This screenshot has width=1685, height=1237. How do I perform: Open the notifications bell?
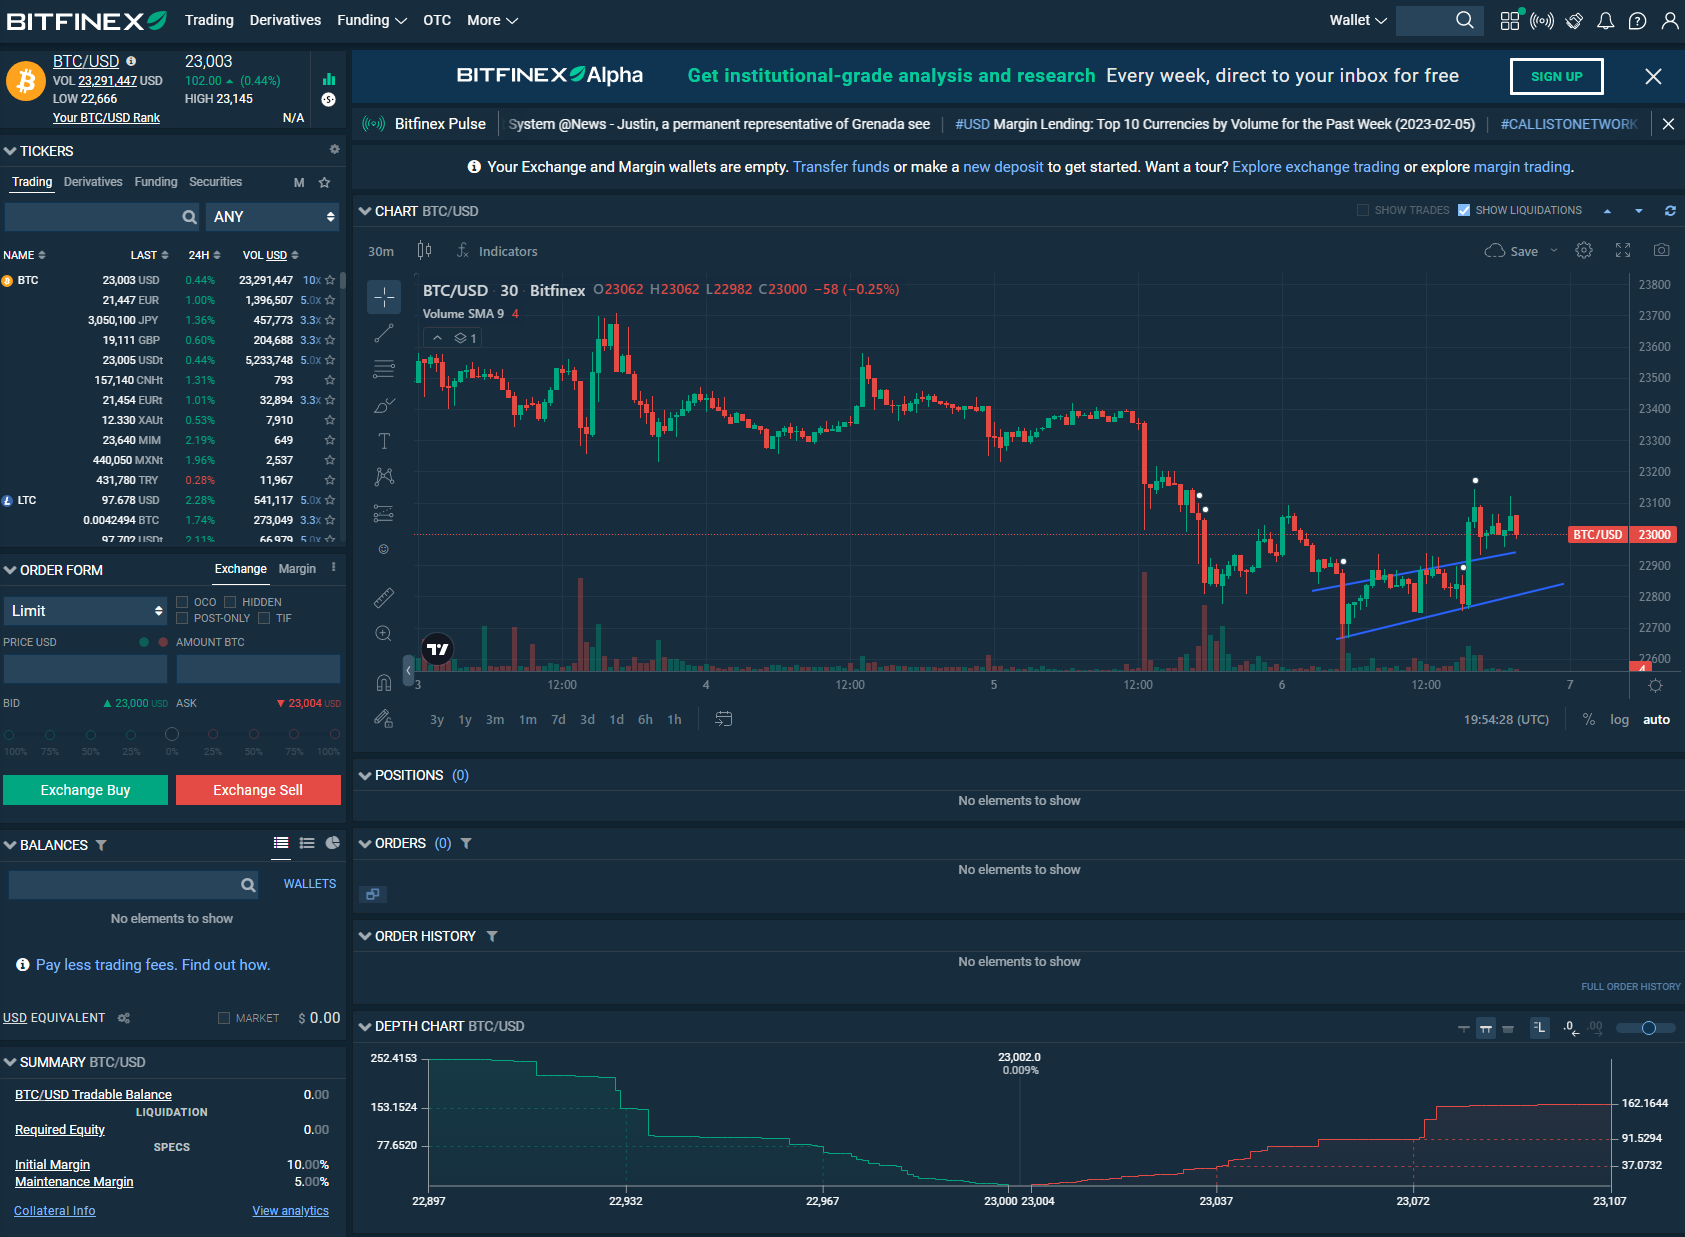(x=1606, y=20)
